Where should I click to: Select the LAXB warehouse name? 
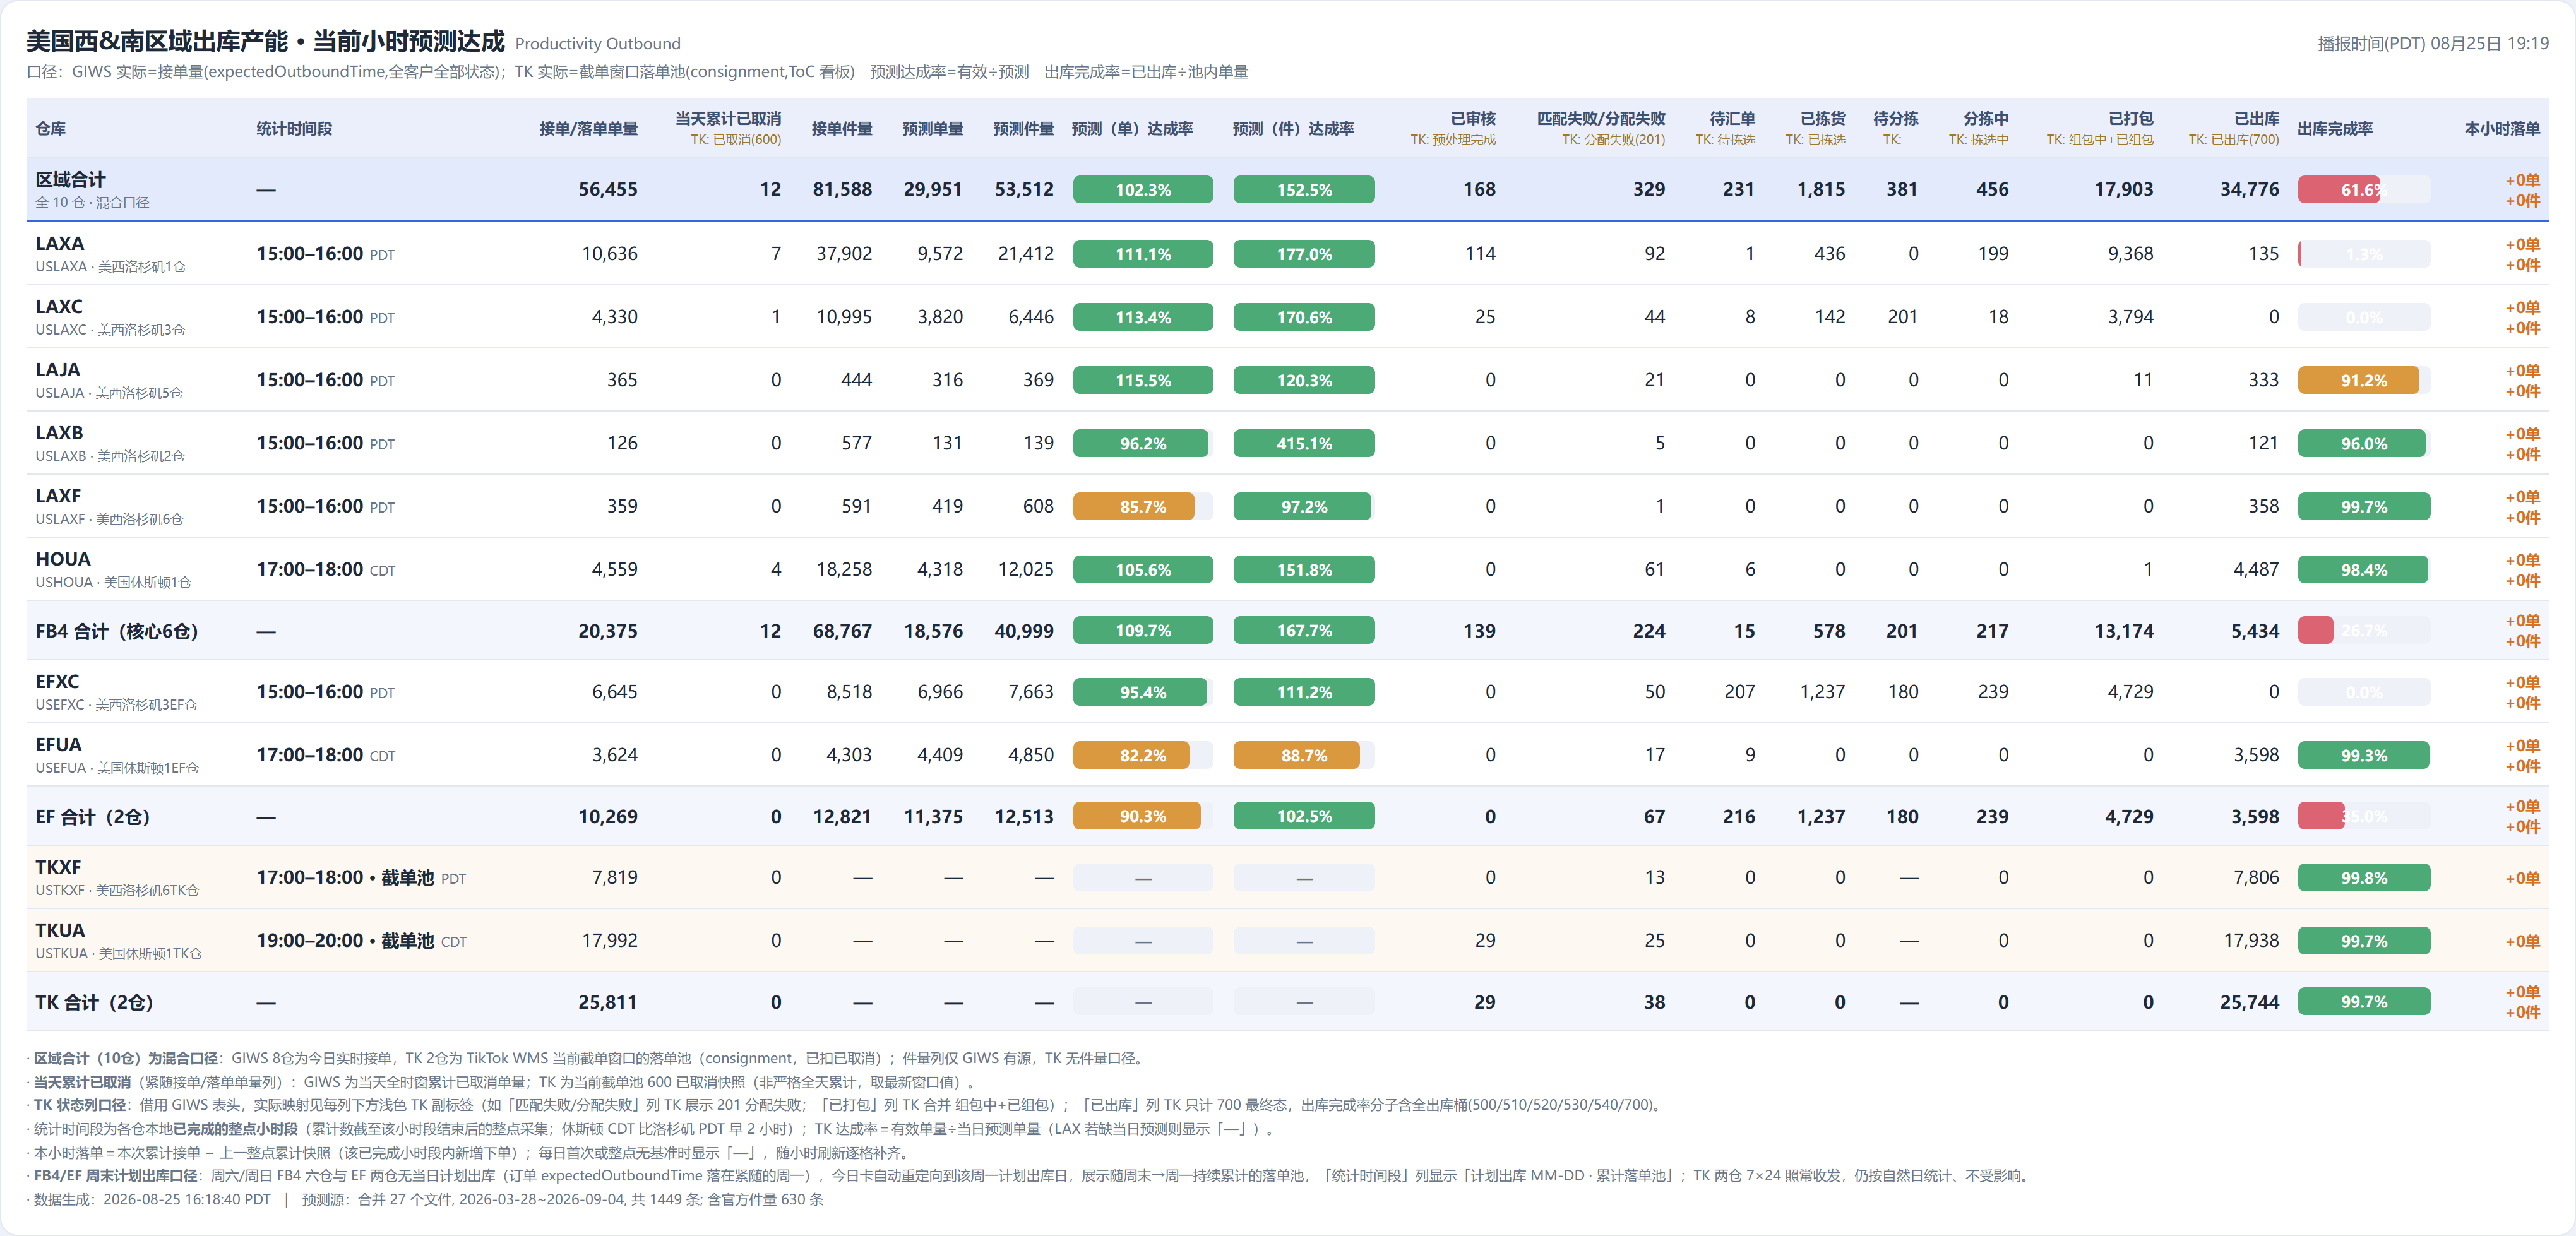coord(59,432)
